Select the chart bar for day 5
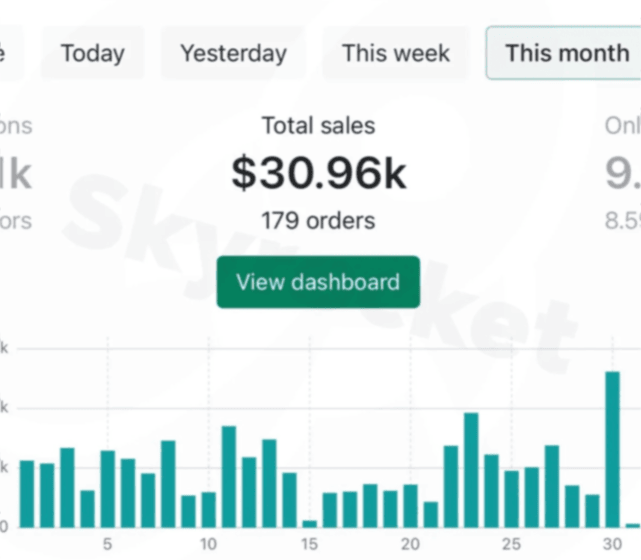641x560 pixels. pyautogui.click(x=108, y=488)
